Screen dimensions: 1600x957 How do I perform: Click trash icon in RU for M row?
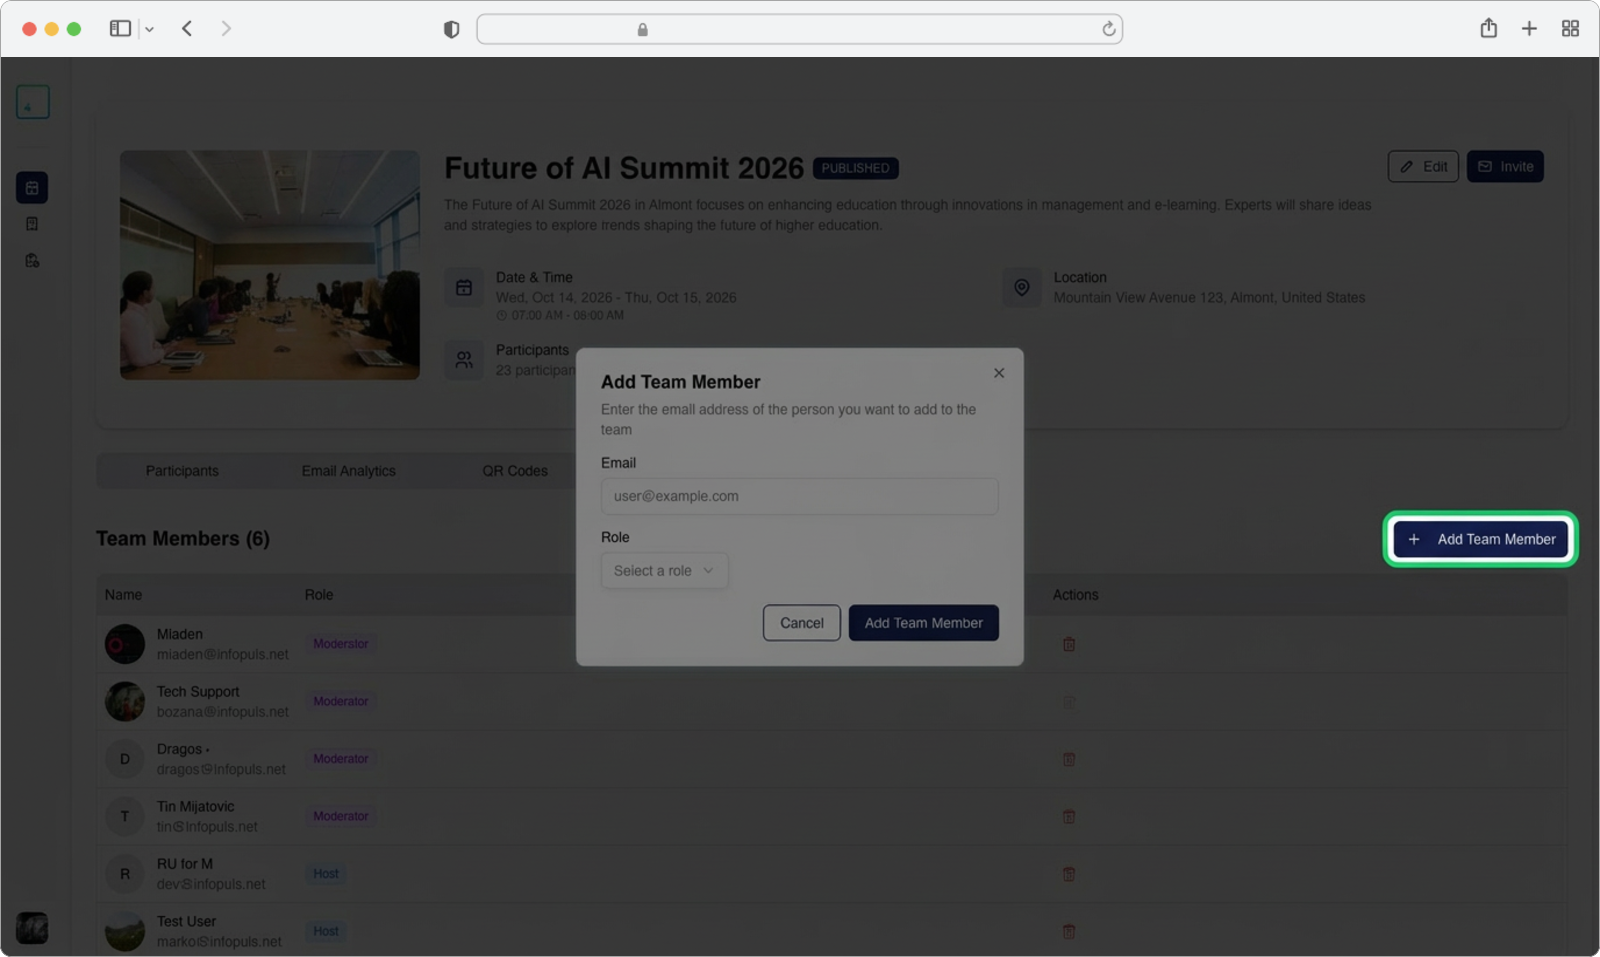point(1068,874)
